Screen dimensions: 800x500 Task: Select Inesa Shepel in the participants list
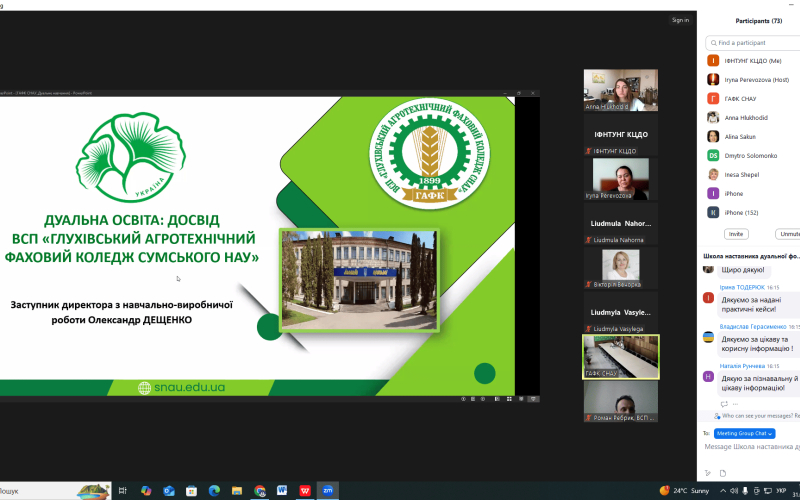[x=753, y=174]
